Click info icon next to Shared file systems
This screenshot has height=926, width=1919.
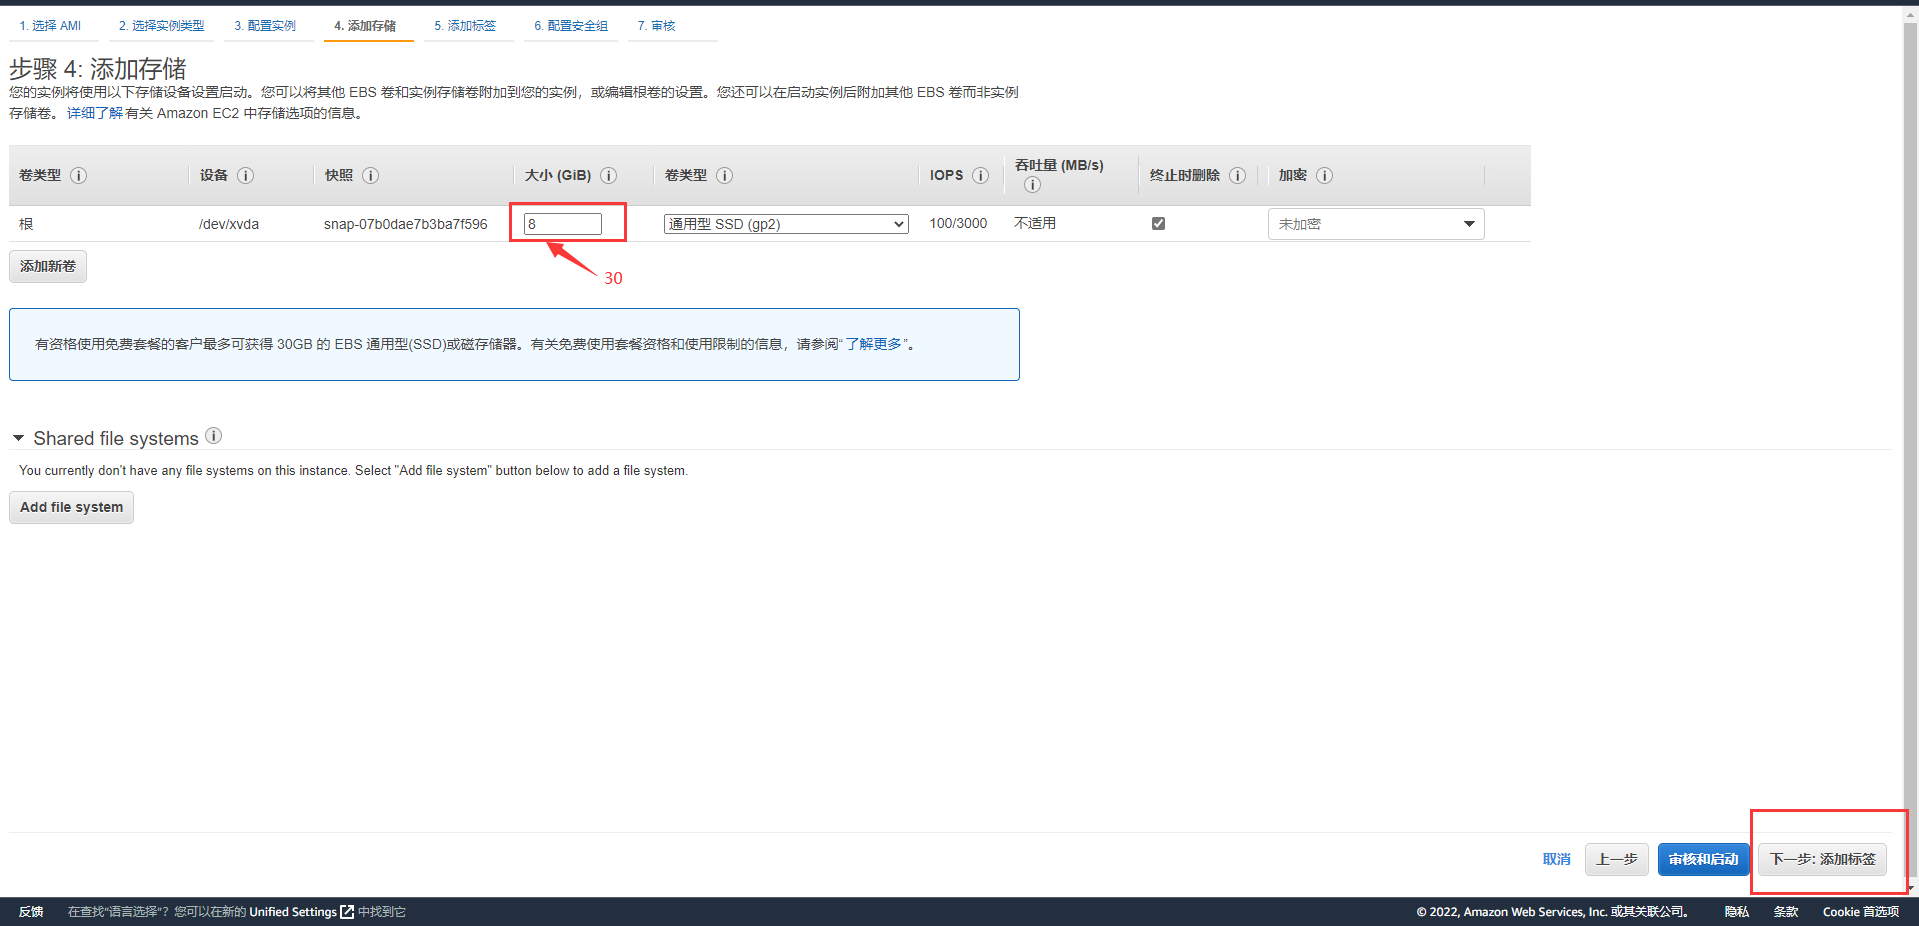point(213,436)
